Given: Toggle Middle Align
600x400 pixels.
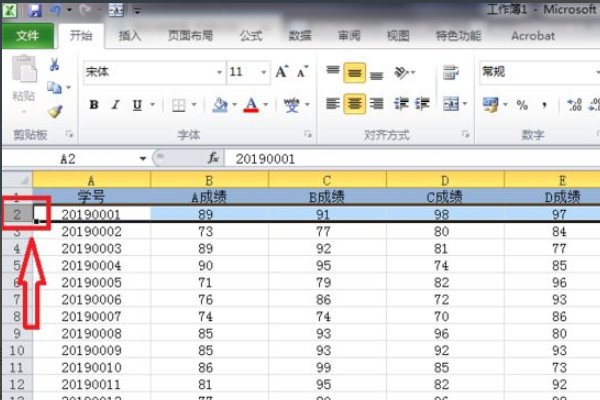Looking at the screenshot, I should pos(354,73).
